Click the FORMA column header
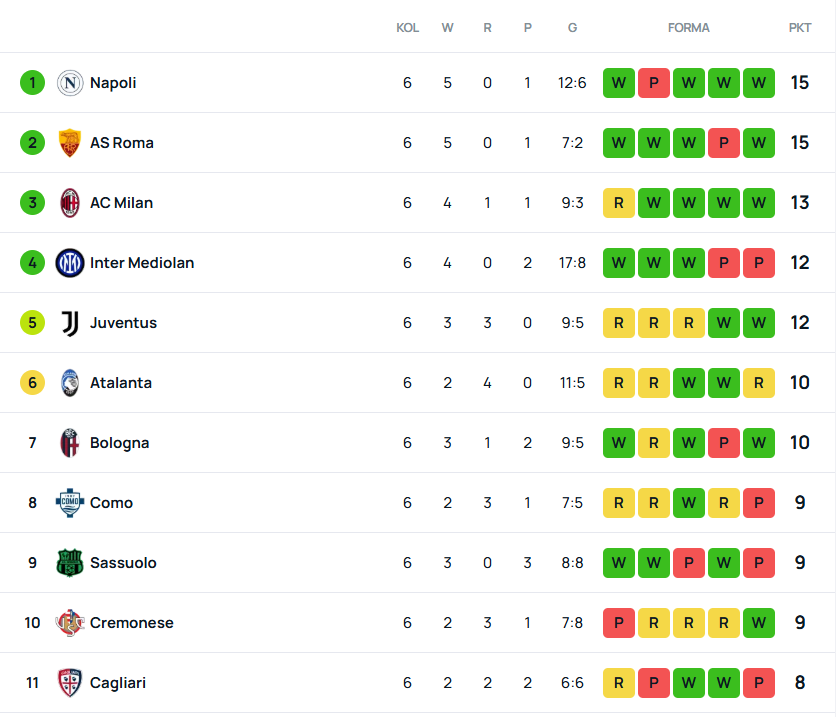836x717 pixels. (689, 28)
